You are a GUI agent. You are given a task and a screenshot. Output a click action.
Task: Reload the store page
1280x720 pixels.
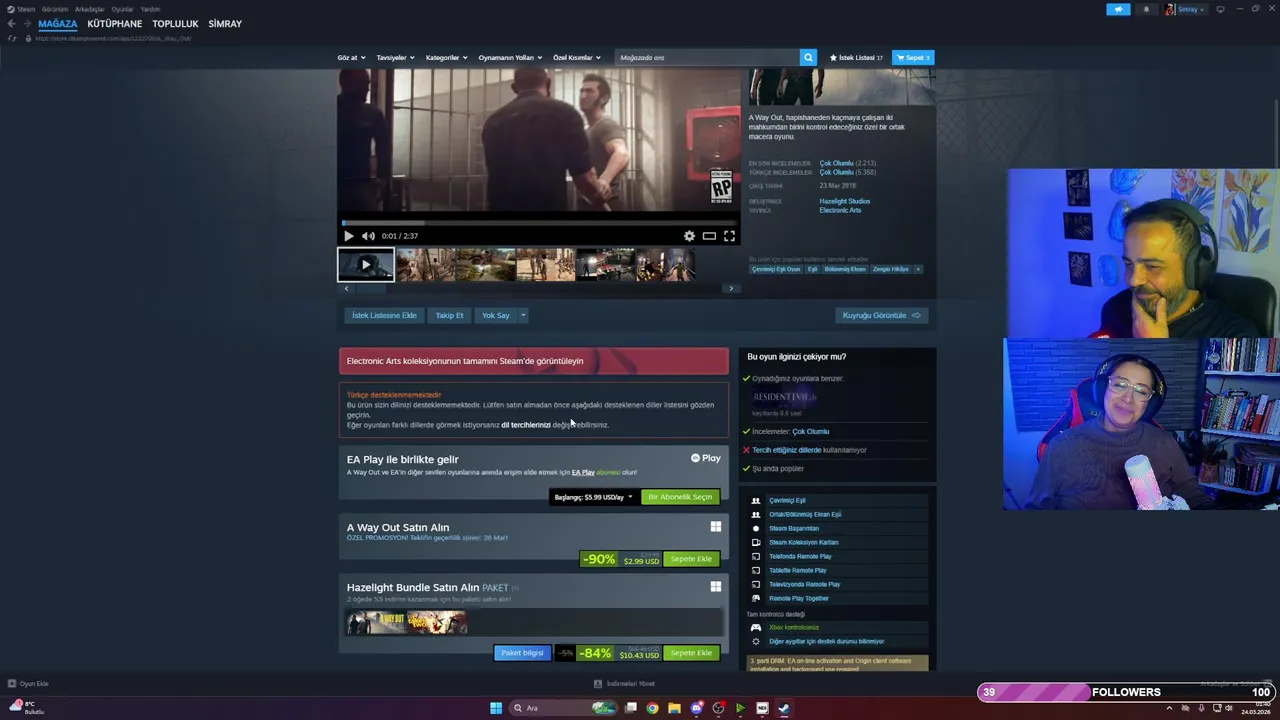[12, 38]
